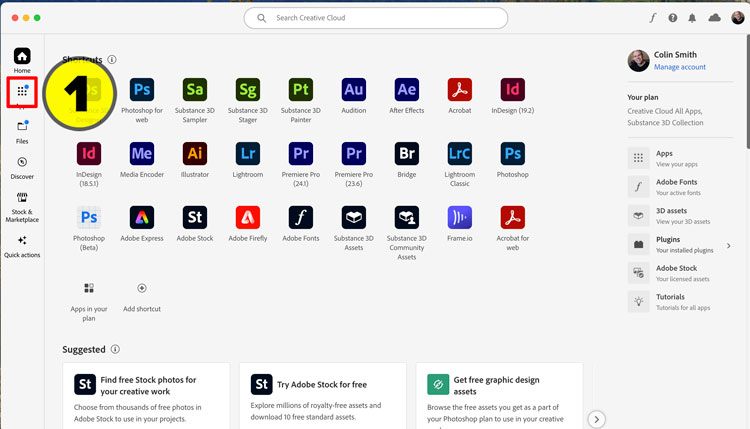Open Substance 3D Assets
The image size is (750, 429).
353,218
